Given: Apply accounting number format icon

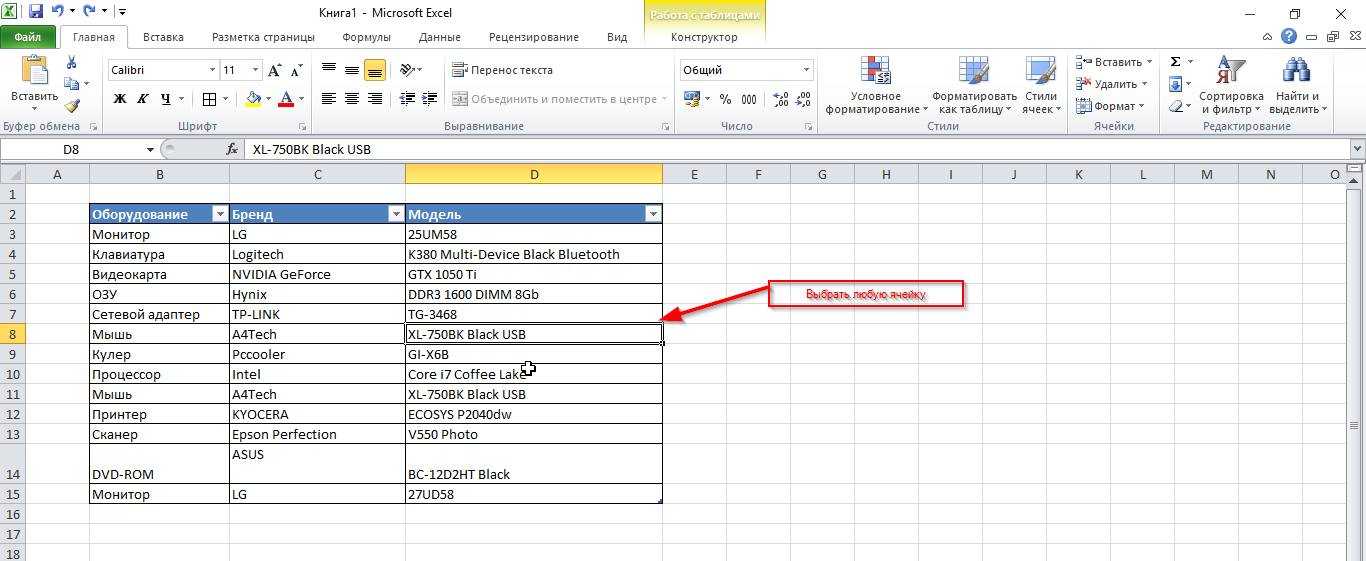Looking at the screenshot, I should (691, 99).
